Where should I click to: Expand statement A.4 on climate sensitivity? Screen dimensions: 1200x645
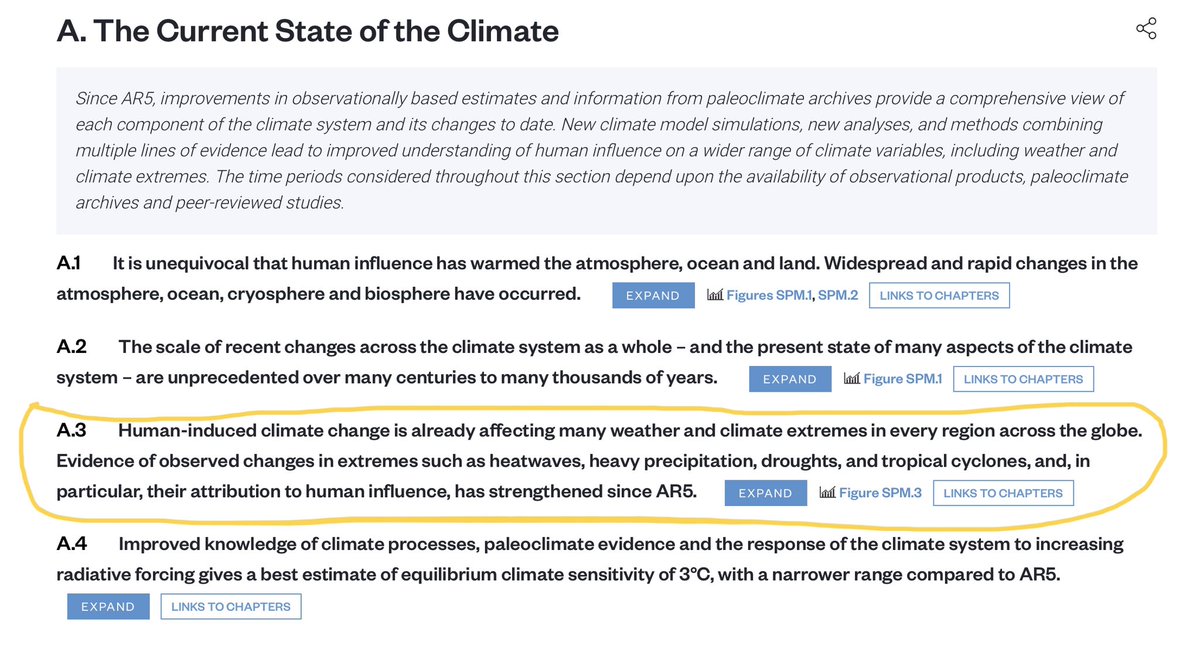tap(108, 606)
